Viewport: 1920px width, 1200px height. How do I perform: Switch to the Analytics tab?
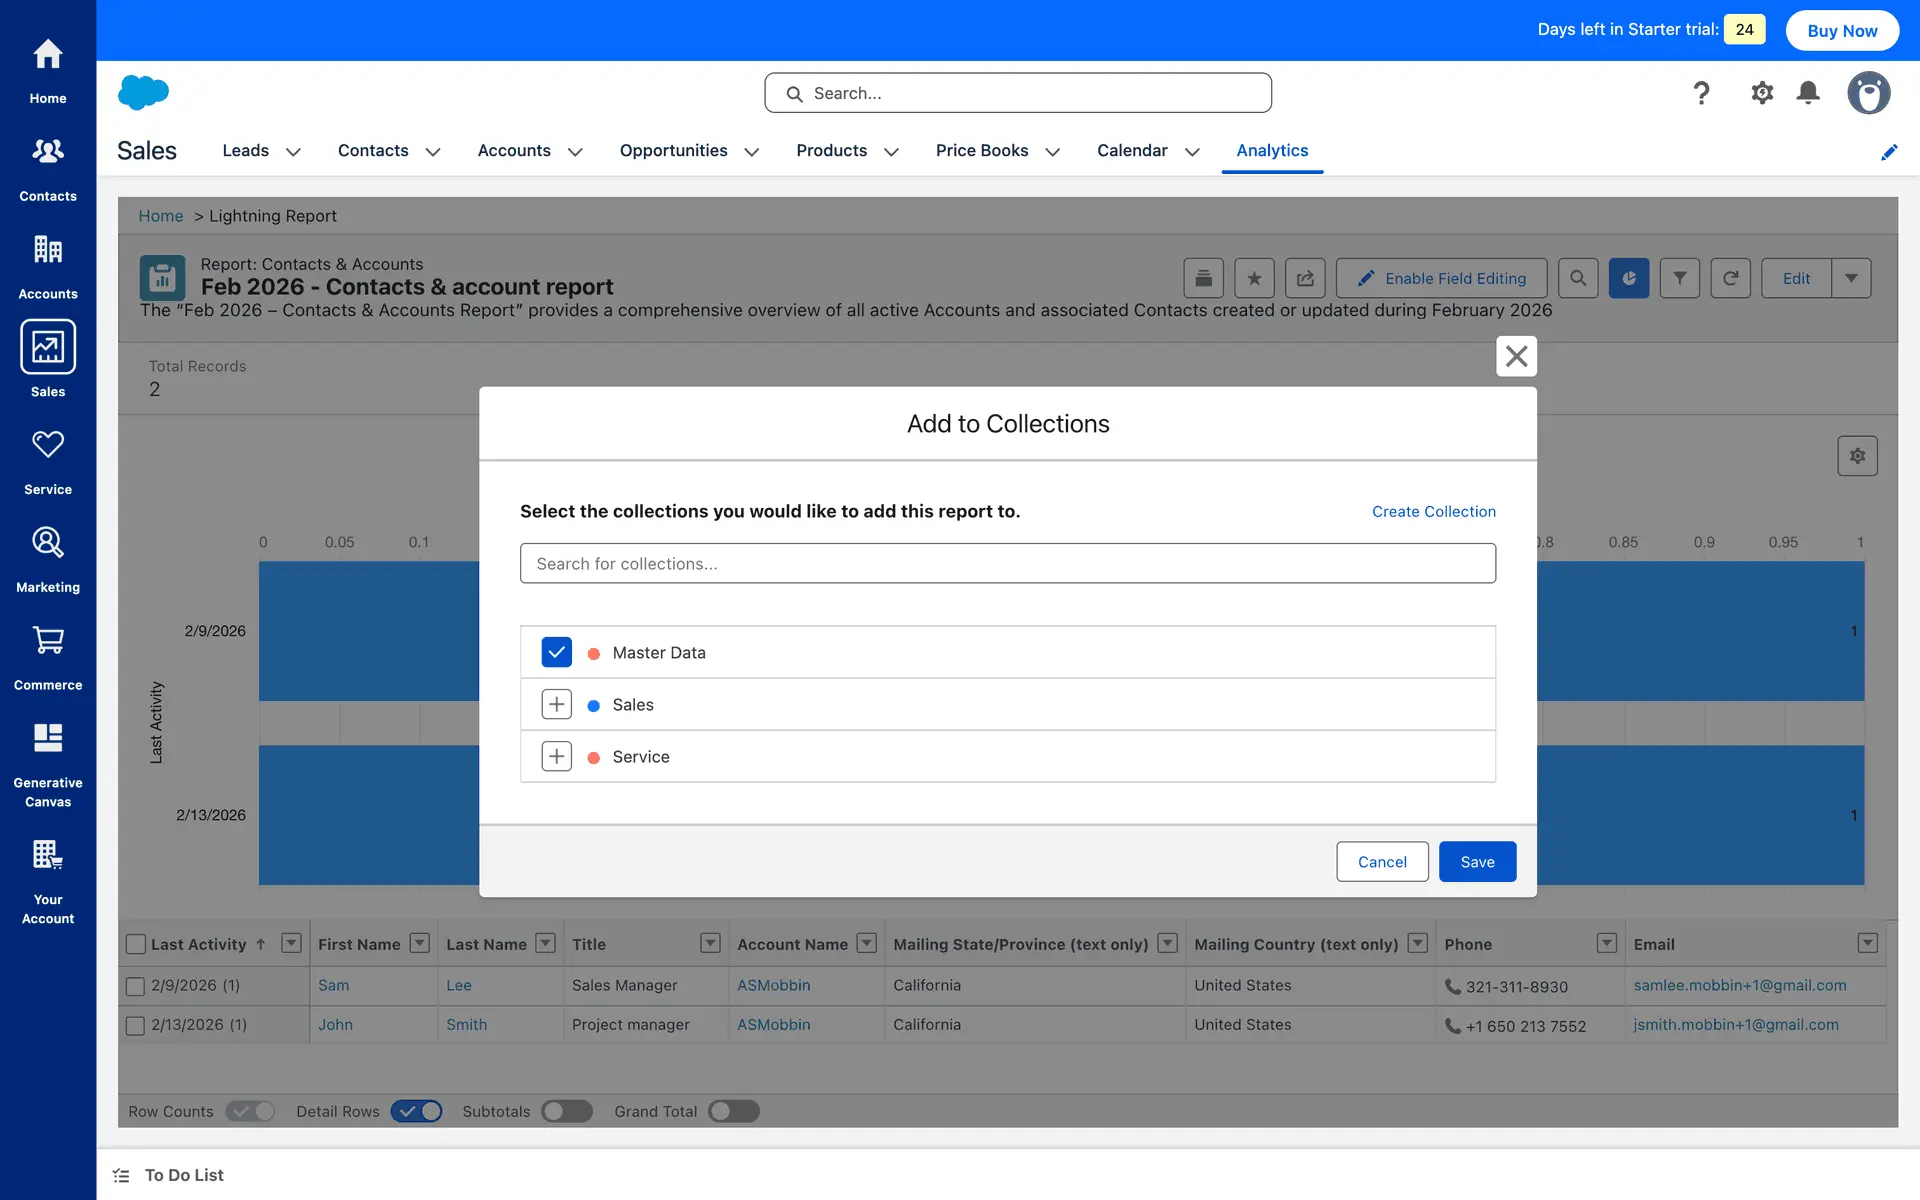(x=1271, y=150)
